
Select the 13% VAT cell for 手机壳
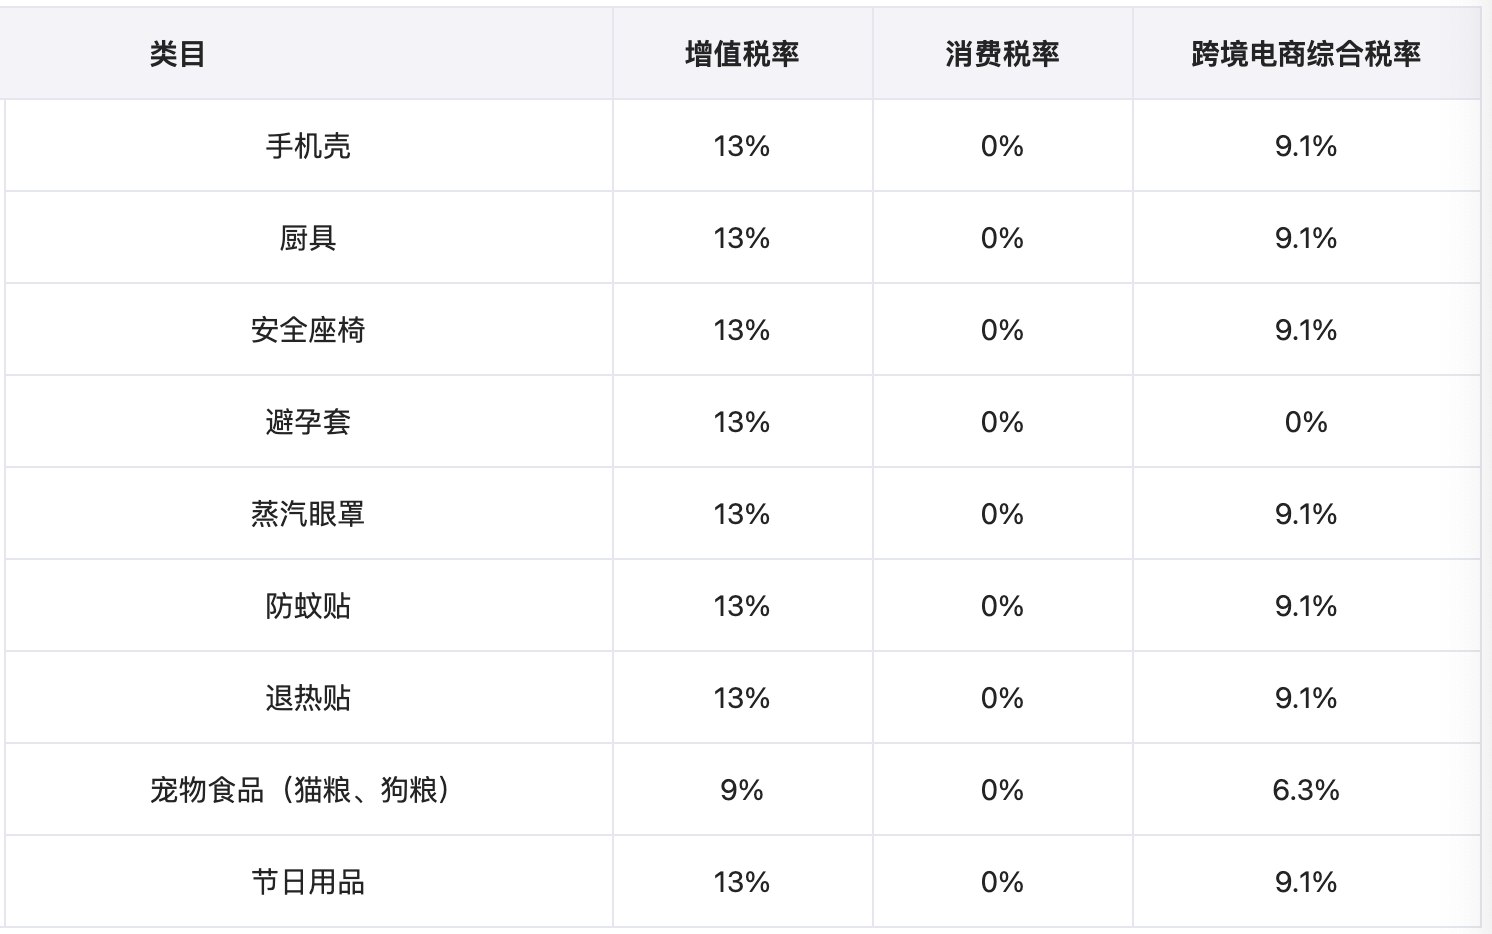742,146
